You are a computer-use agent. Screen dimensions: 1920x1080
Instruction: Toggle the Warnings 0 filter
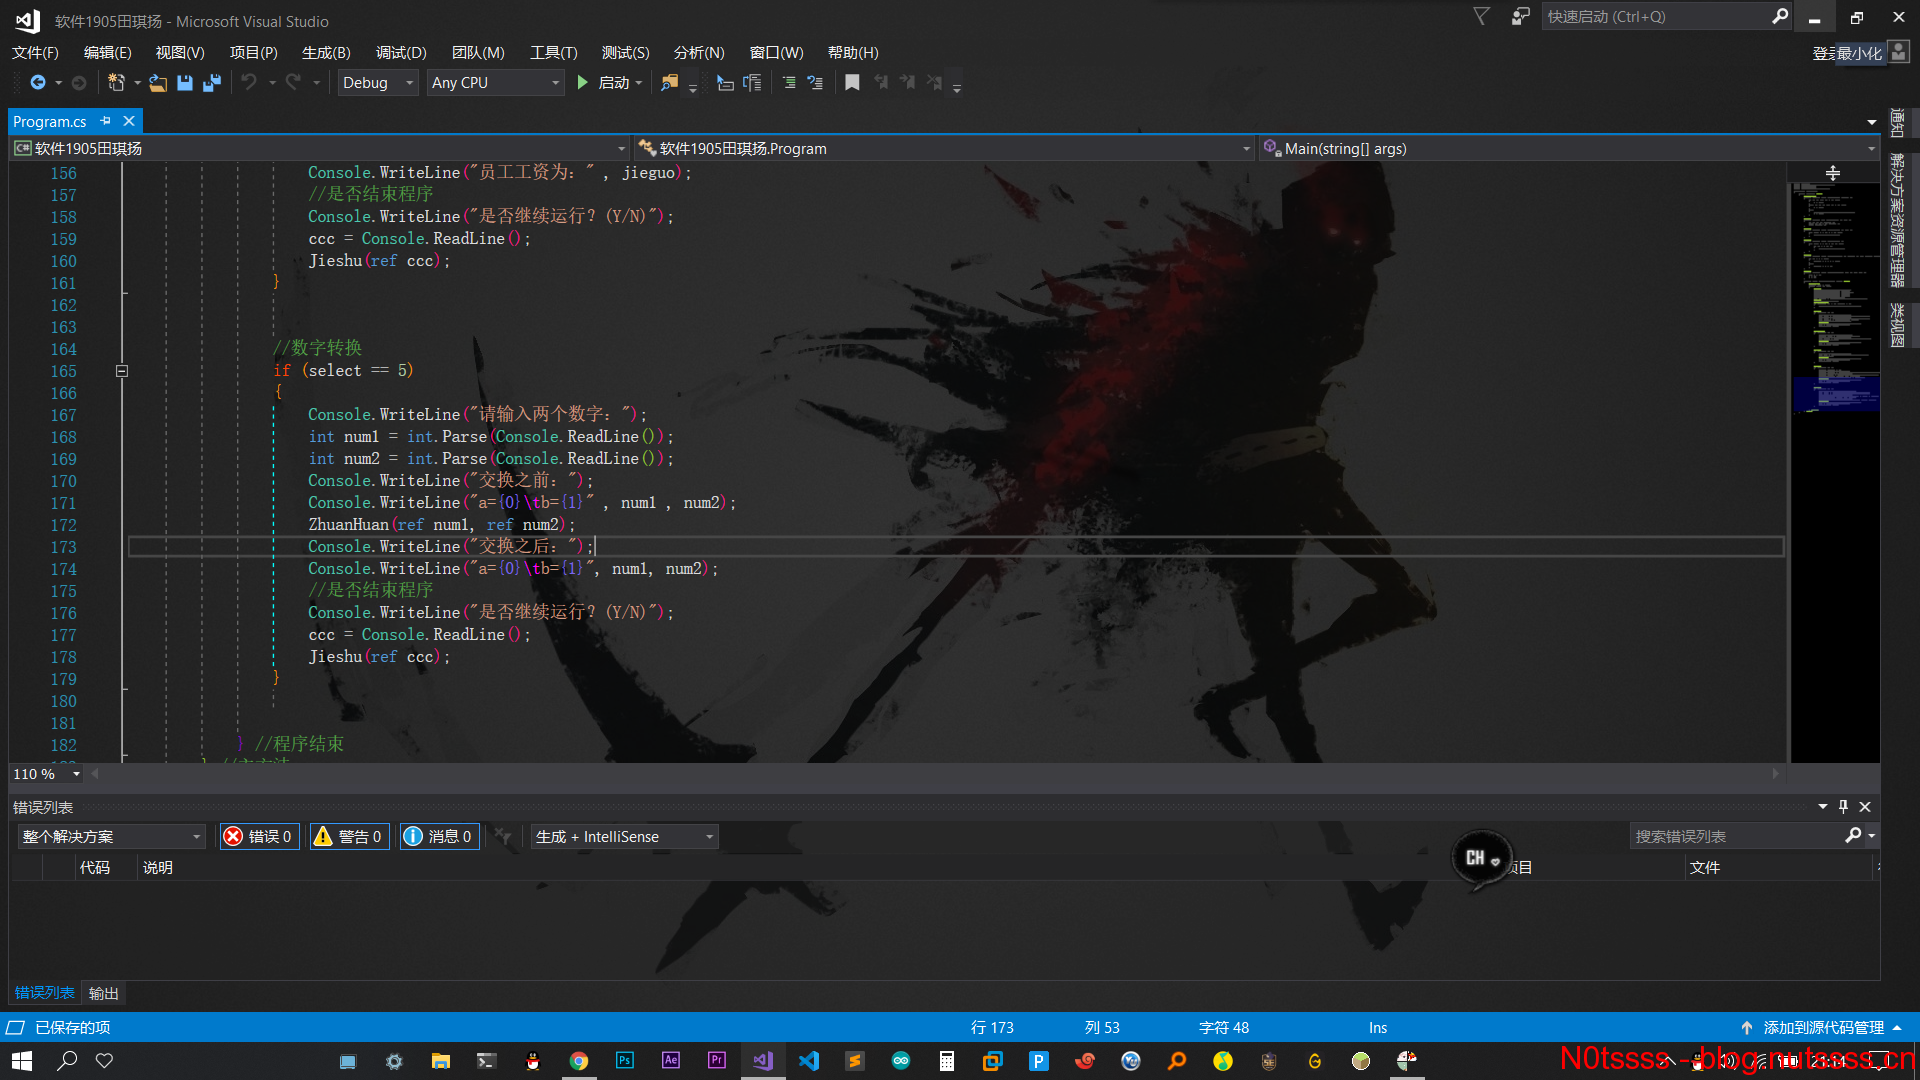point(348,836)
